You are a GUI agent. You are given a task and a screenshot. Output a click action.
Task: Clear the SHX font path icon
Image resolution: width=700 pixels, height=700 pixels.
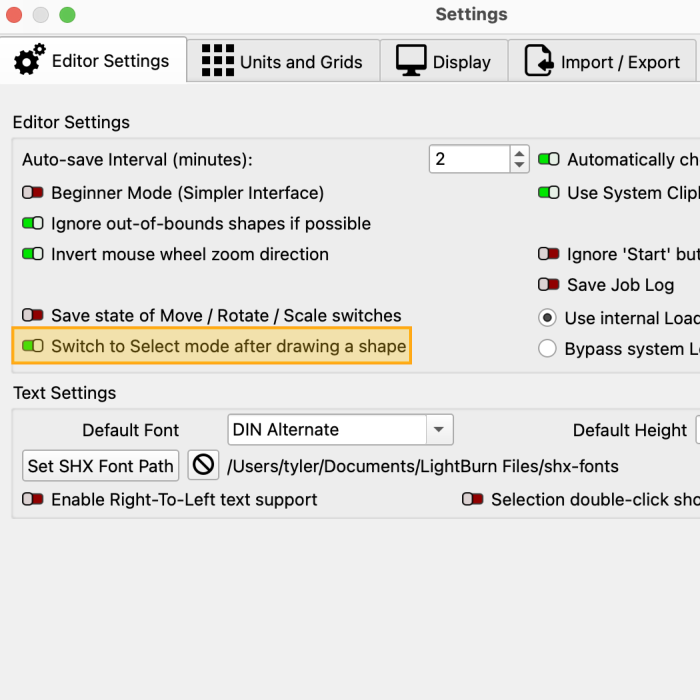click(x=203, y=465)
